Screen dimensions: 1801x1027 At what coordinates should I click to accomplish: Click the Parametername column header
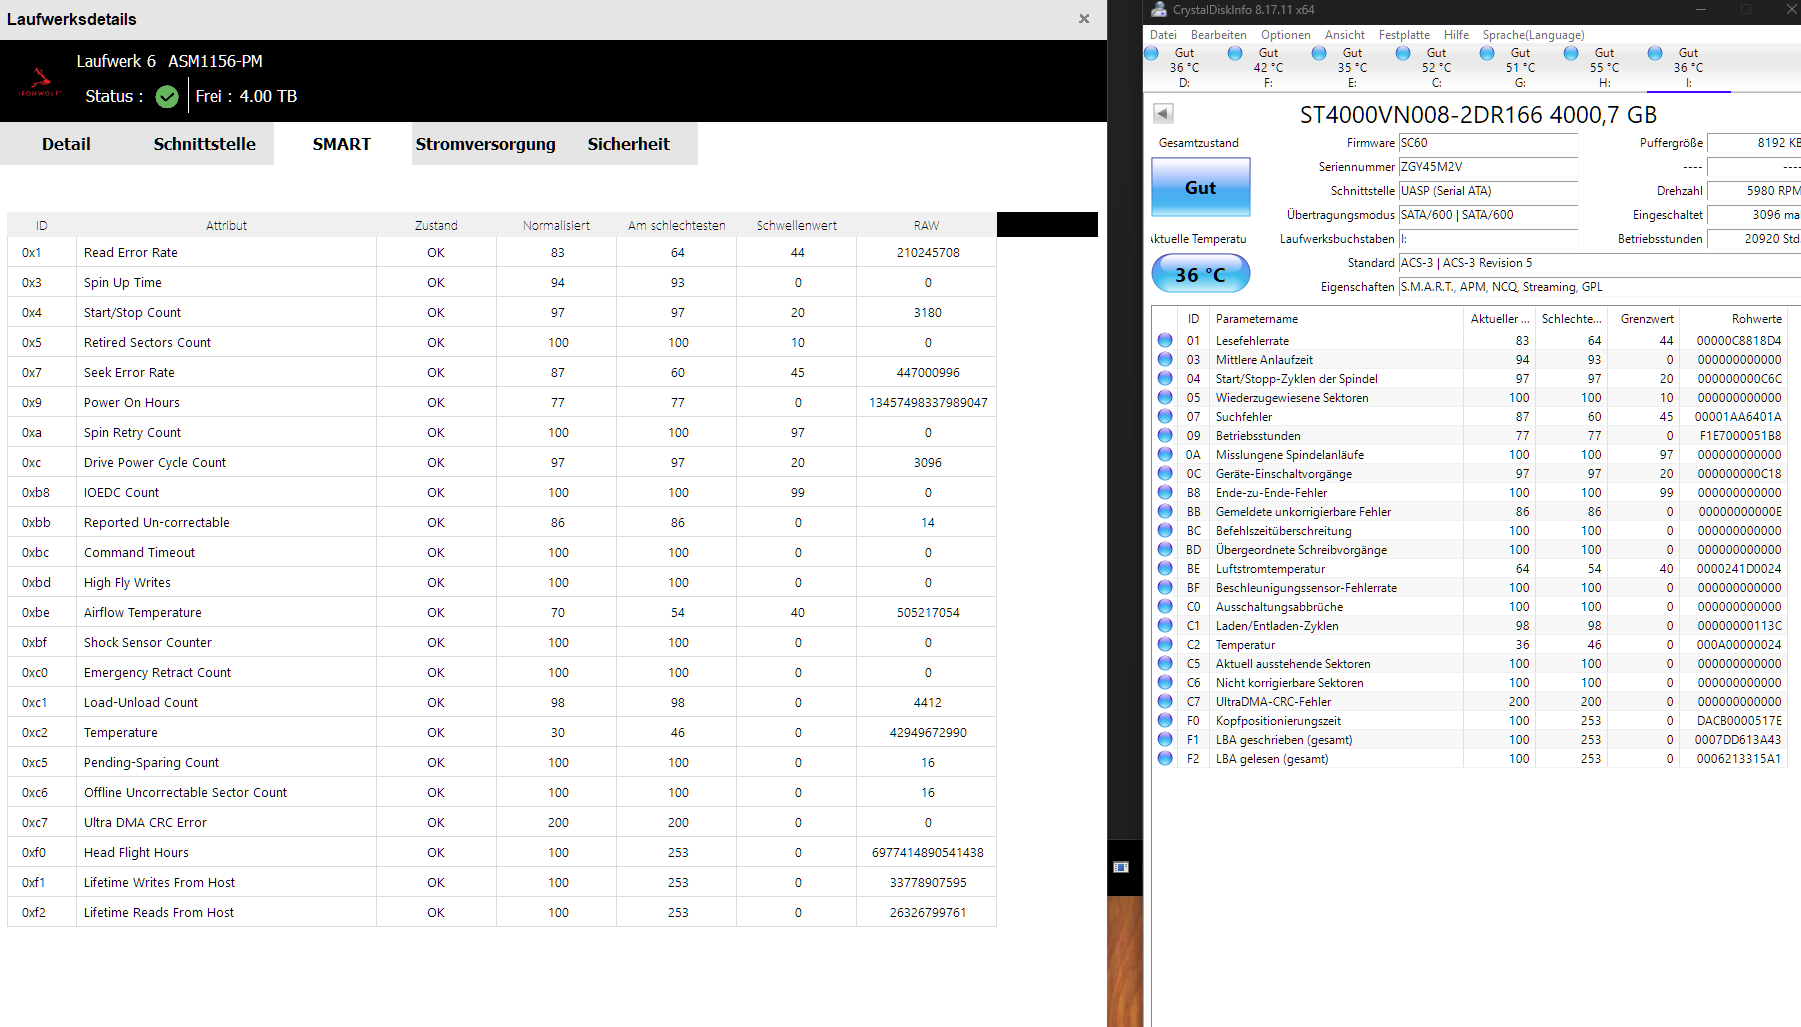tap(1336, 319)
